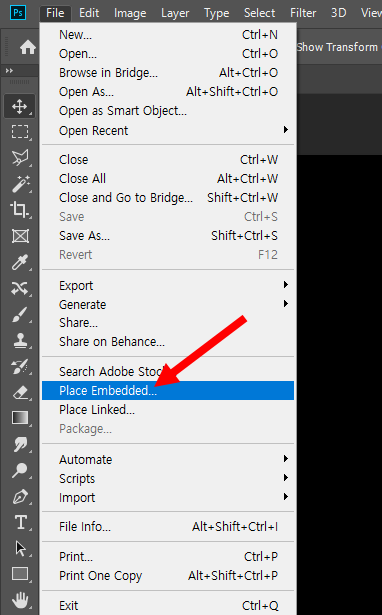Choose Close menu item
This screenshot has width=382, height=615.
[168, 160]
